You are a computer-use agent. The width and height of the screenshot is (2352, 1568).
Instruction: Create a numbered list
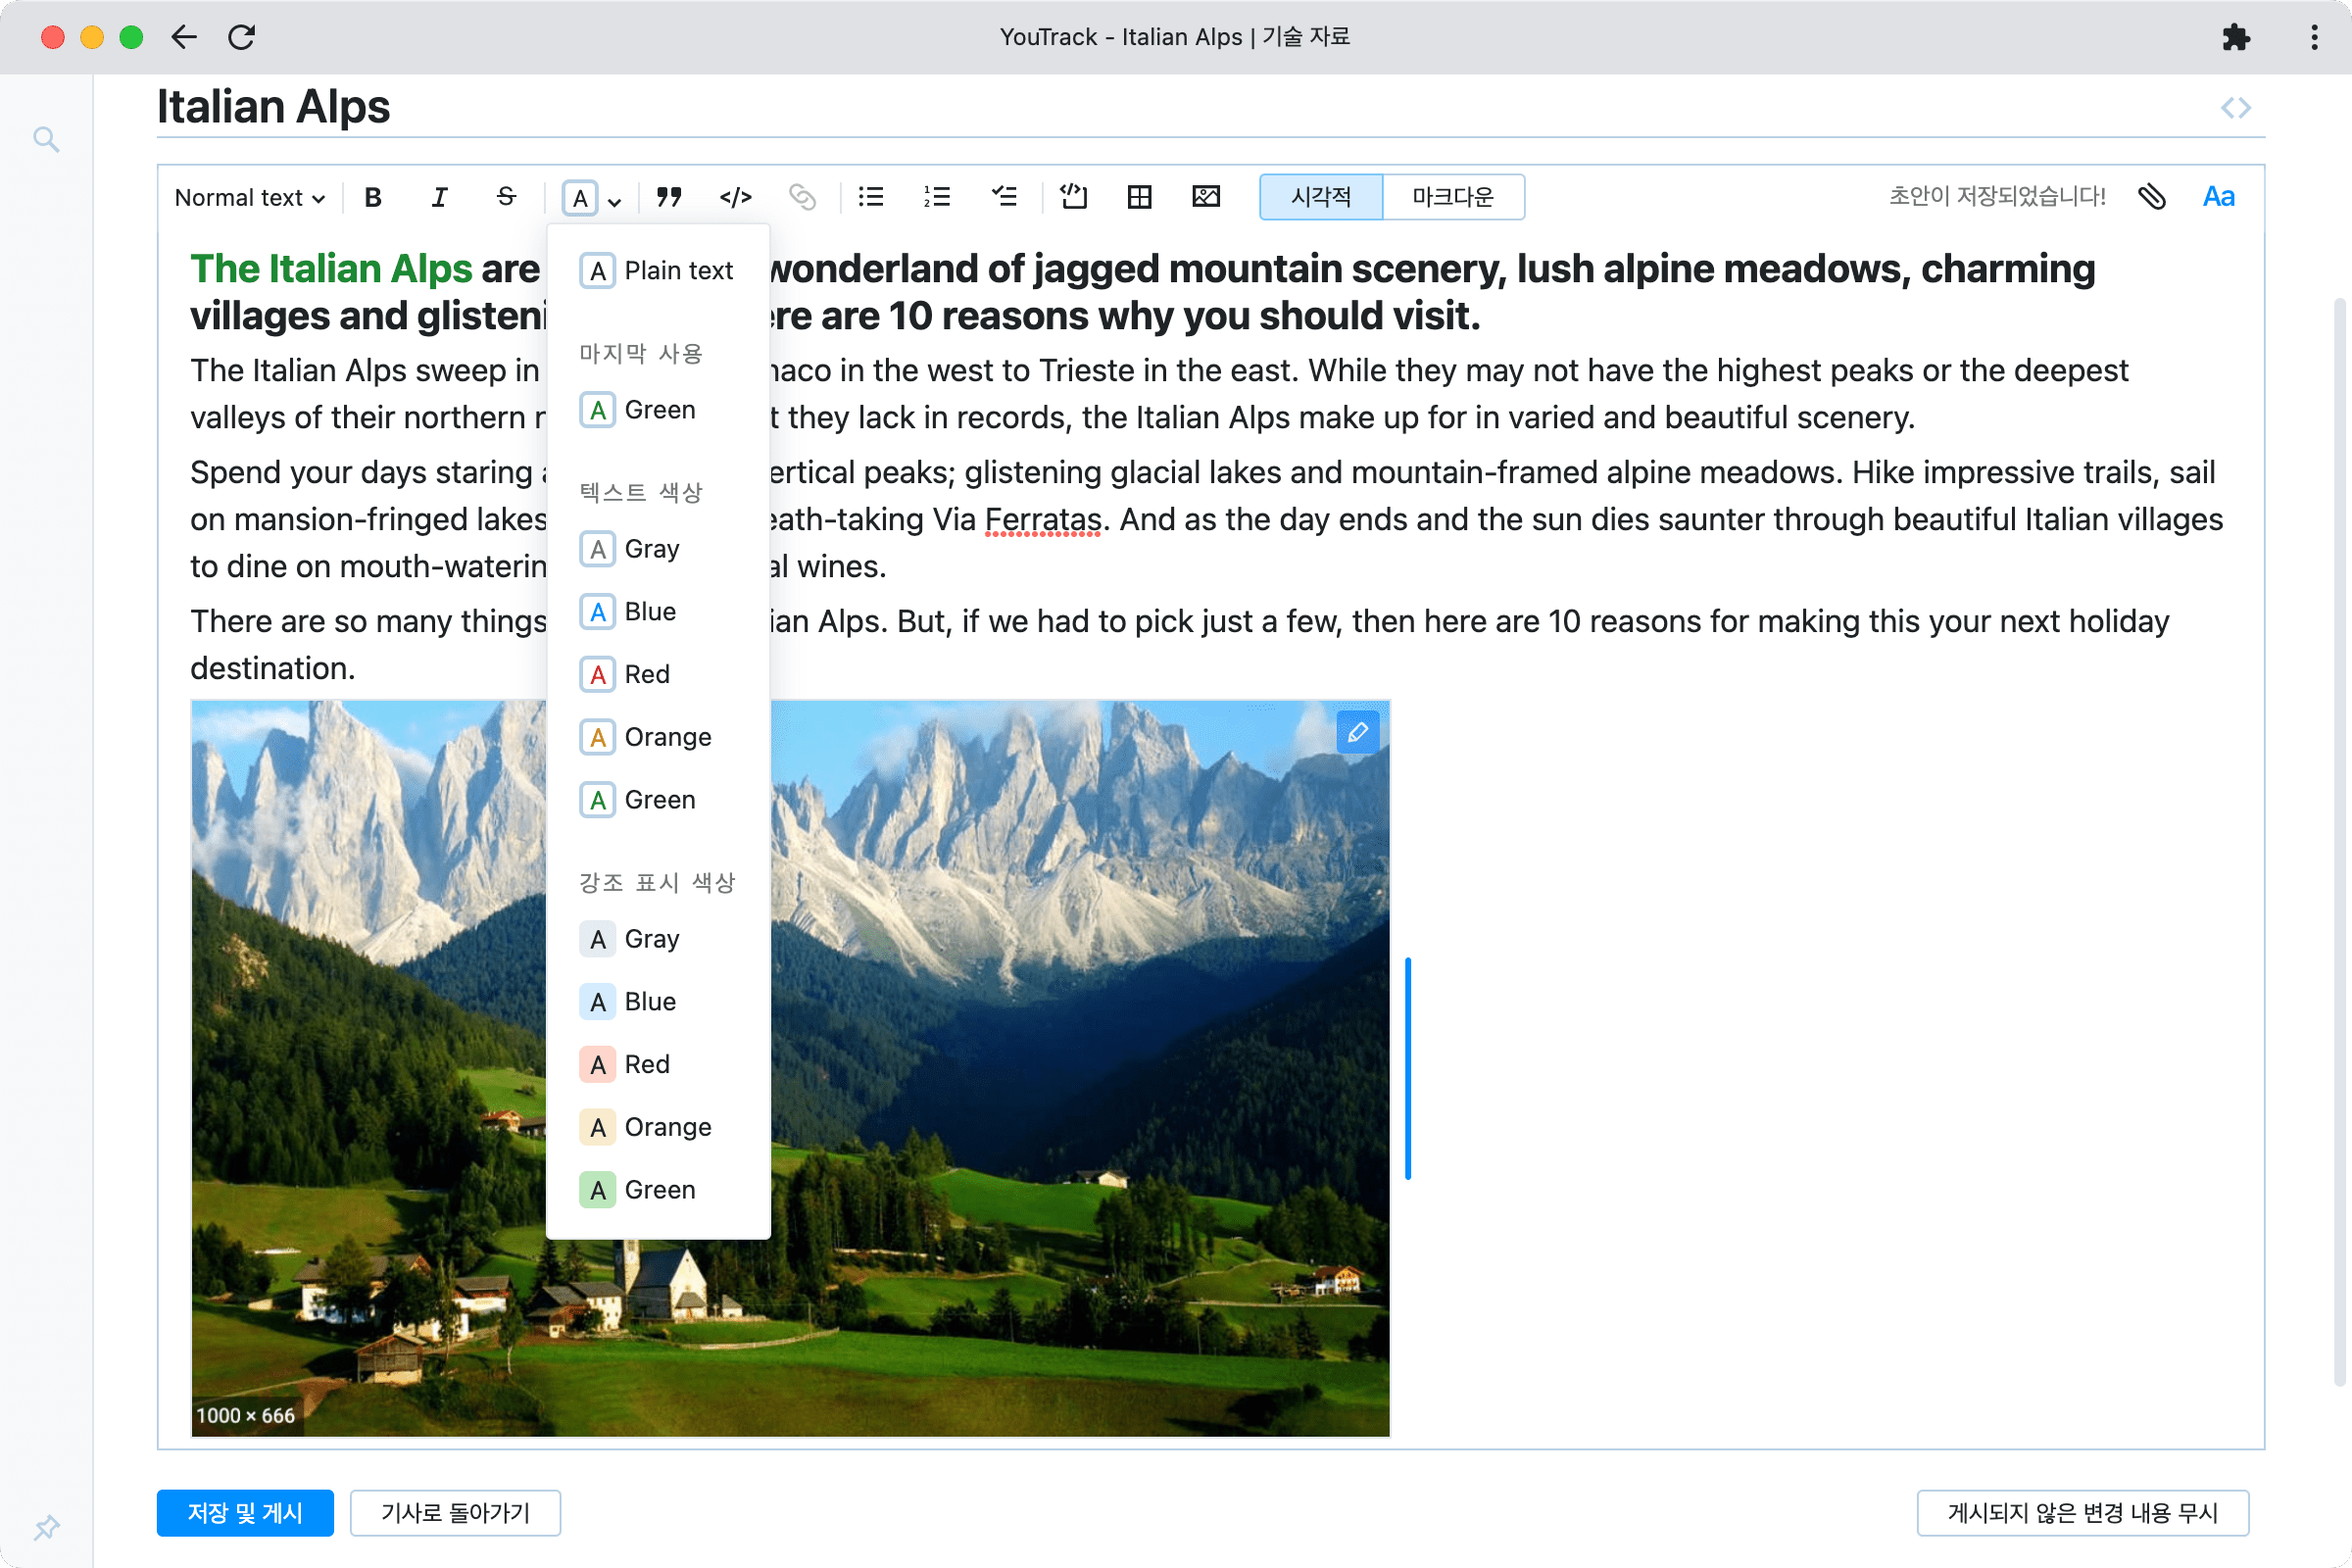point(937,197)
